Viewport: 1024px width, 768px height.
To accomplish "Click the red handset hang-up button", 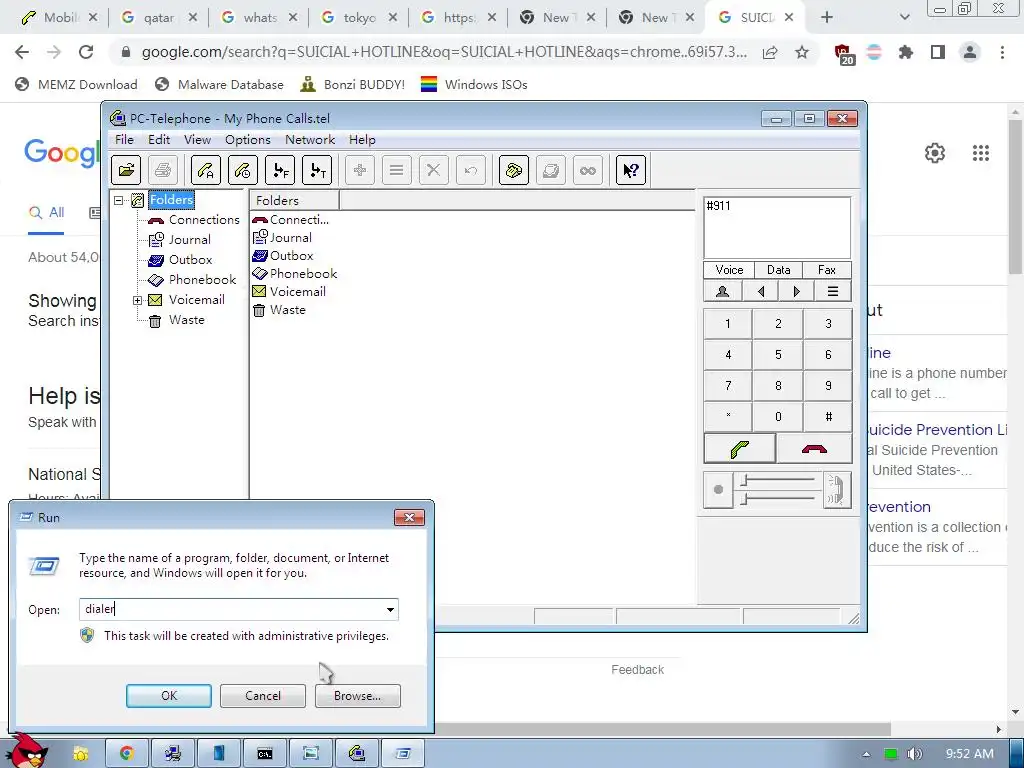I will 814,449.
